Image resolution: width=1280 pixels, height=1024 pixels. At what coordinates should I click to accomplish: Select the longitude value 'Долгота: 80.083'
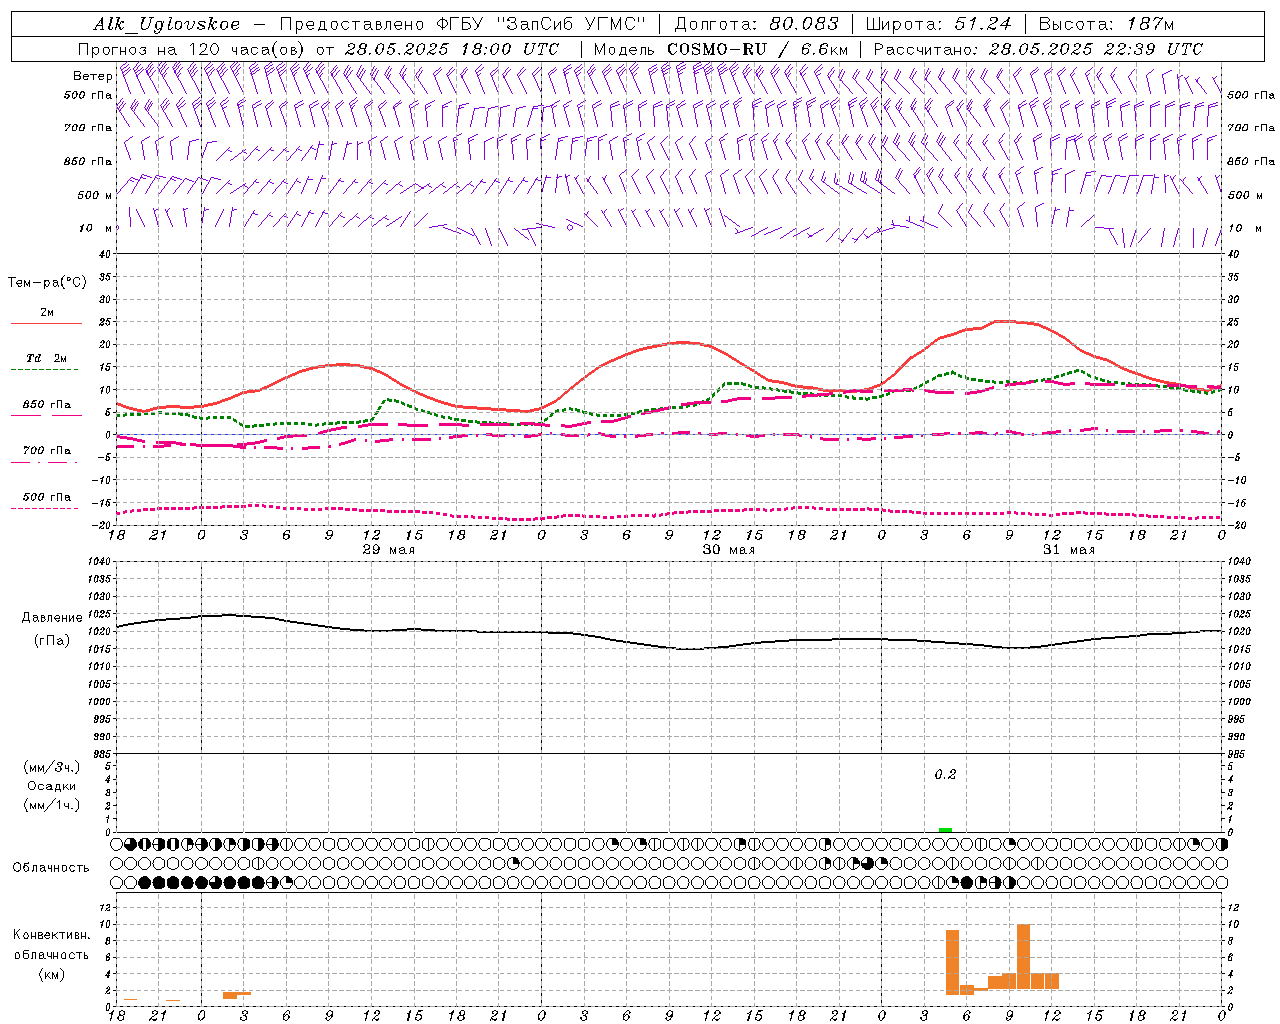pyautogui.click(x=758, y=24)
